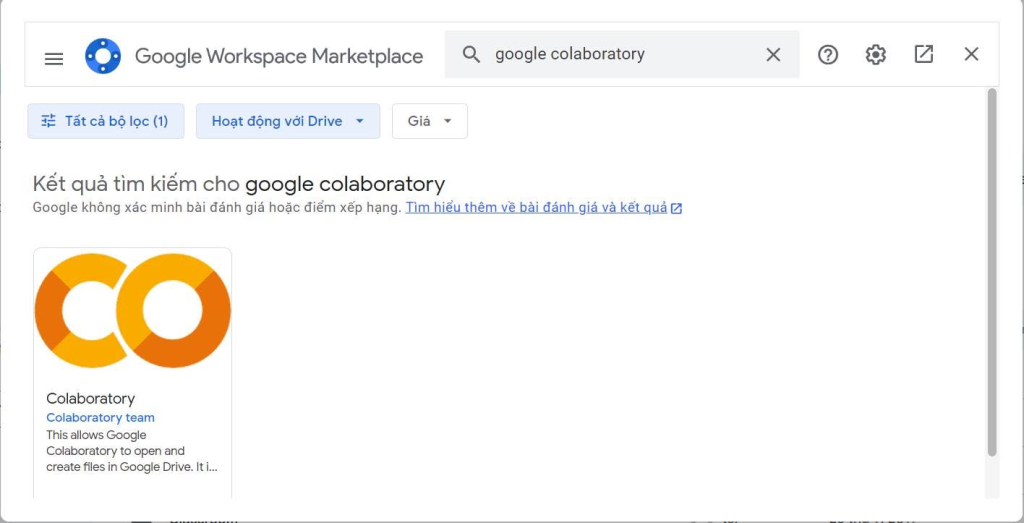Open the Tất cả bộ lọc (1) filters
1024x523 pixels.
[106, 121]
